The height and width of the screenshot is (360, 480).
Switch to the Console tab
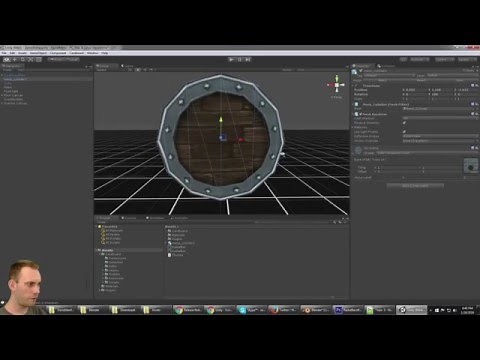pyautogui.click(x=129, y=218)
